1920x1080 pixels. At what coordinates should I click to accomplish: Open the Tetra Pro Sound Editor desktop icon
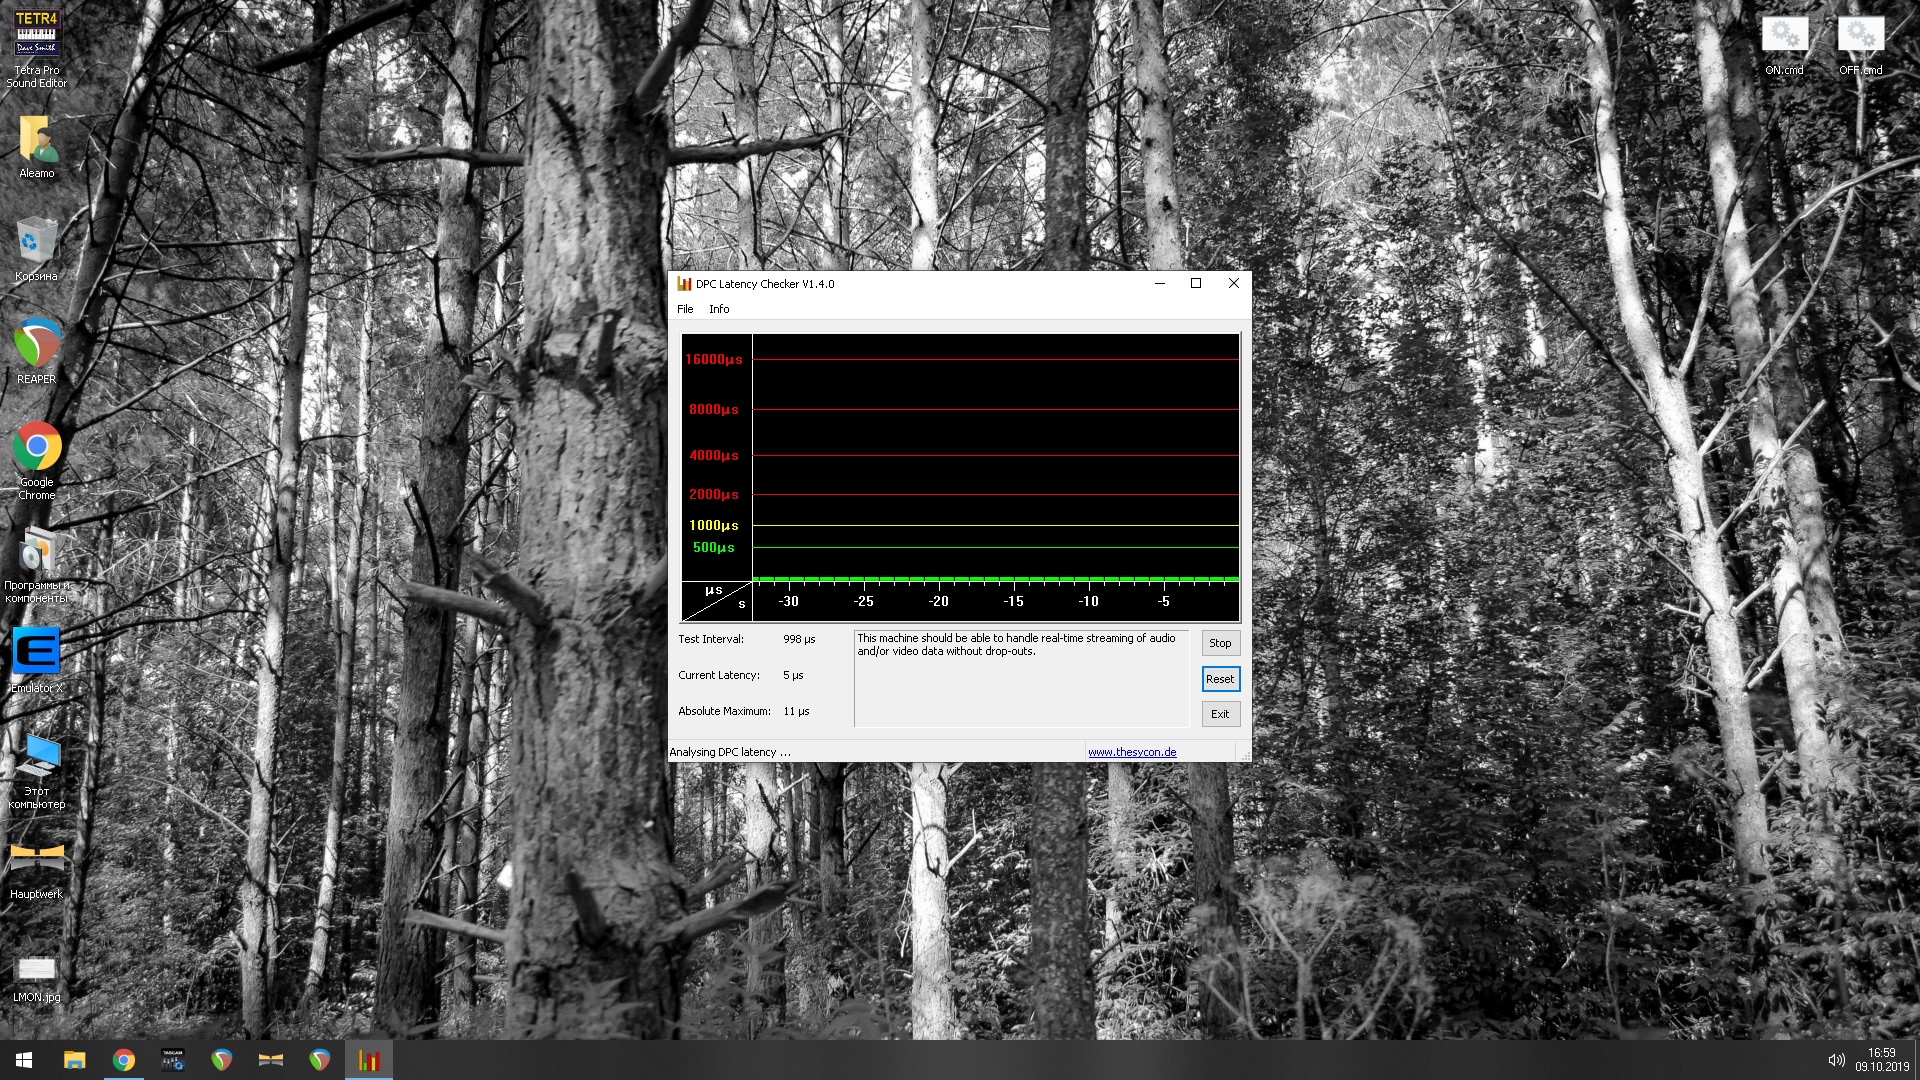(x=37, y=35)
